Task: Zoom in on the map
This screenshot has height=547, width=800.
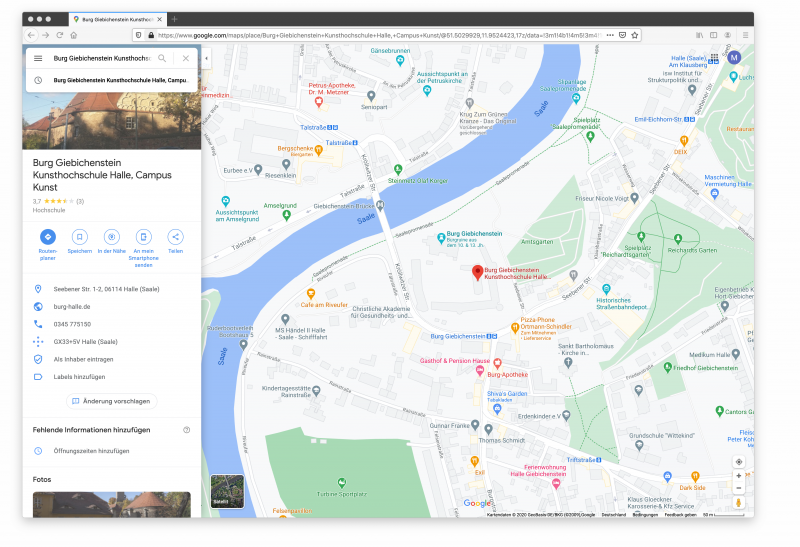Action: pyautogui.click(x=739, y=477)
